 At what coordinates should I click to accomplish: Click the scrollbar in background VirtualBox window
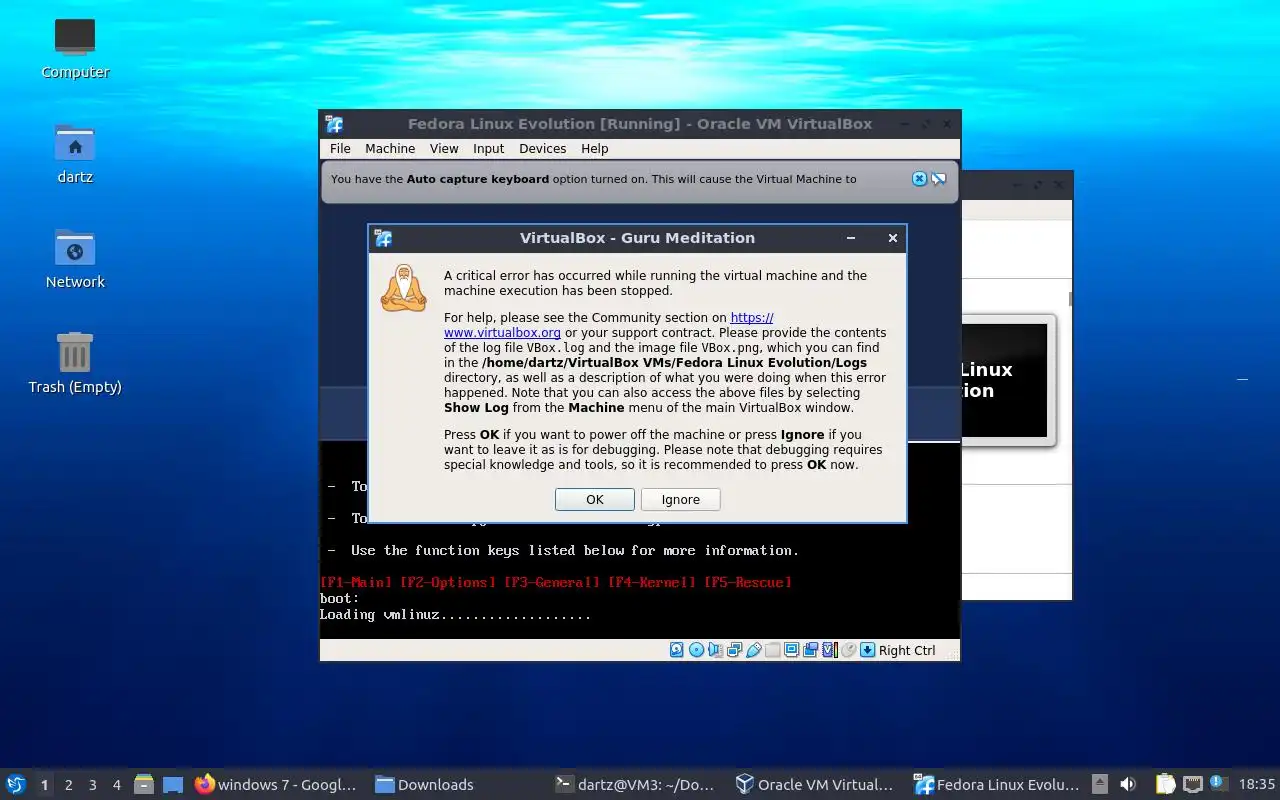click(x=1070, y=299)
